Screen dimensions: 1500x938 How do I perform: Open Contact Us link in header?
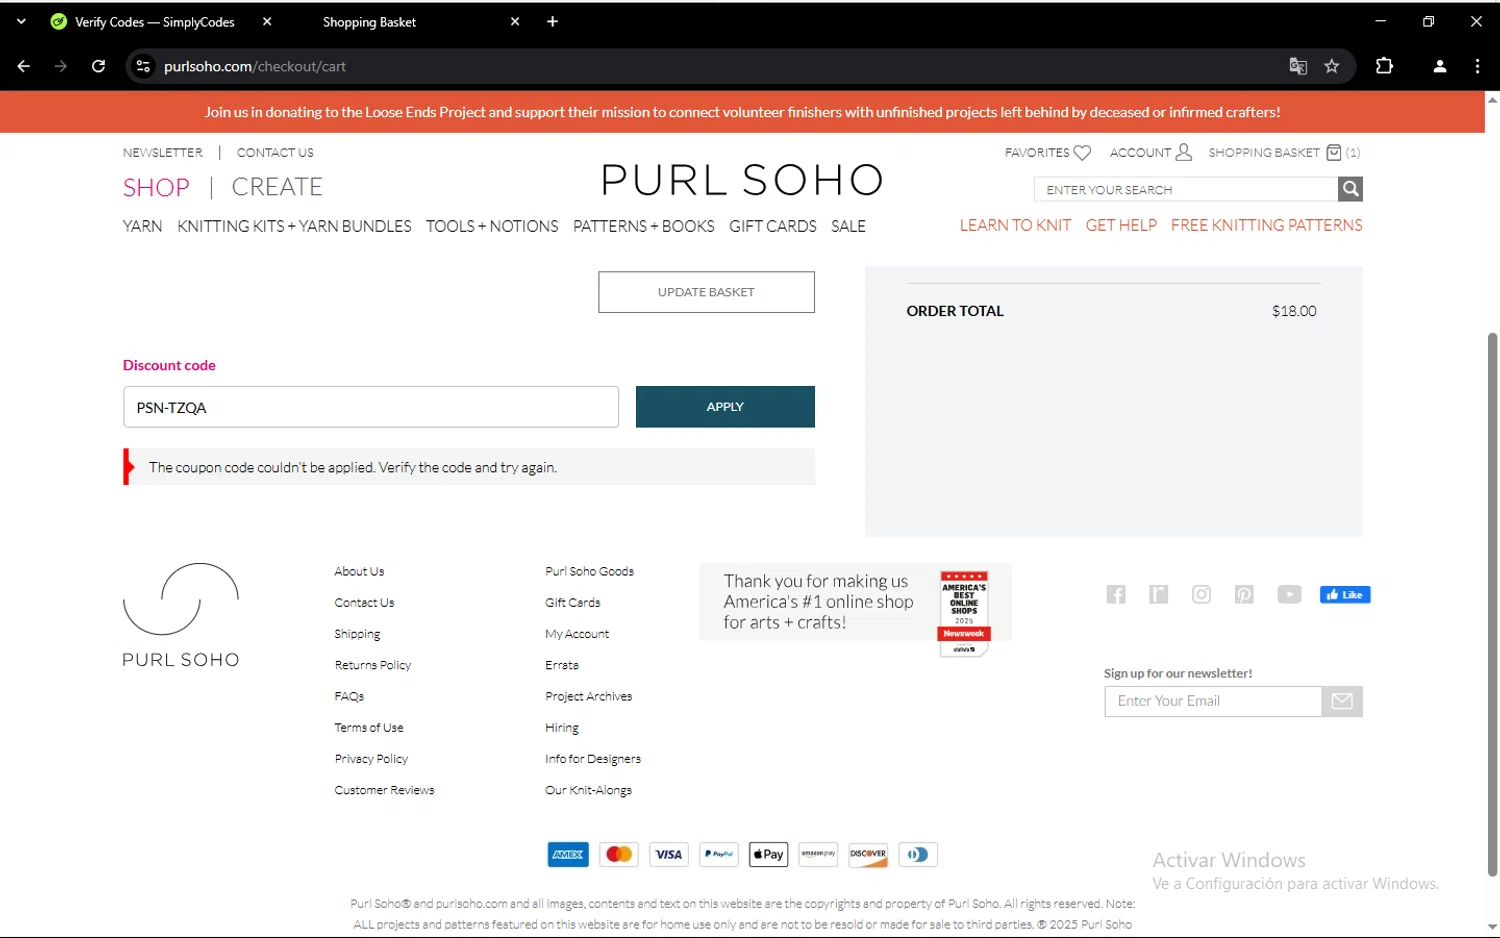(x=275, y=153)
